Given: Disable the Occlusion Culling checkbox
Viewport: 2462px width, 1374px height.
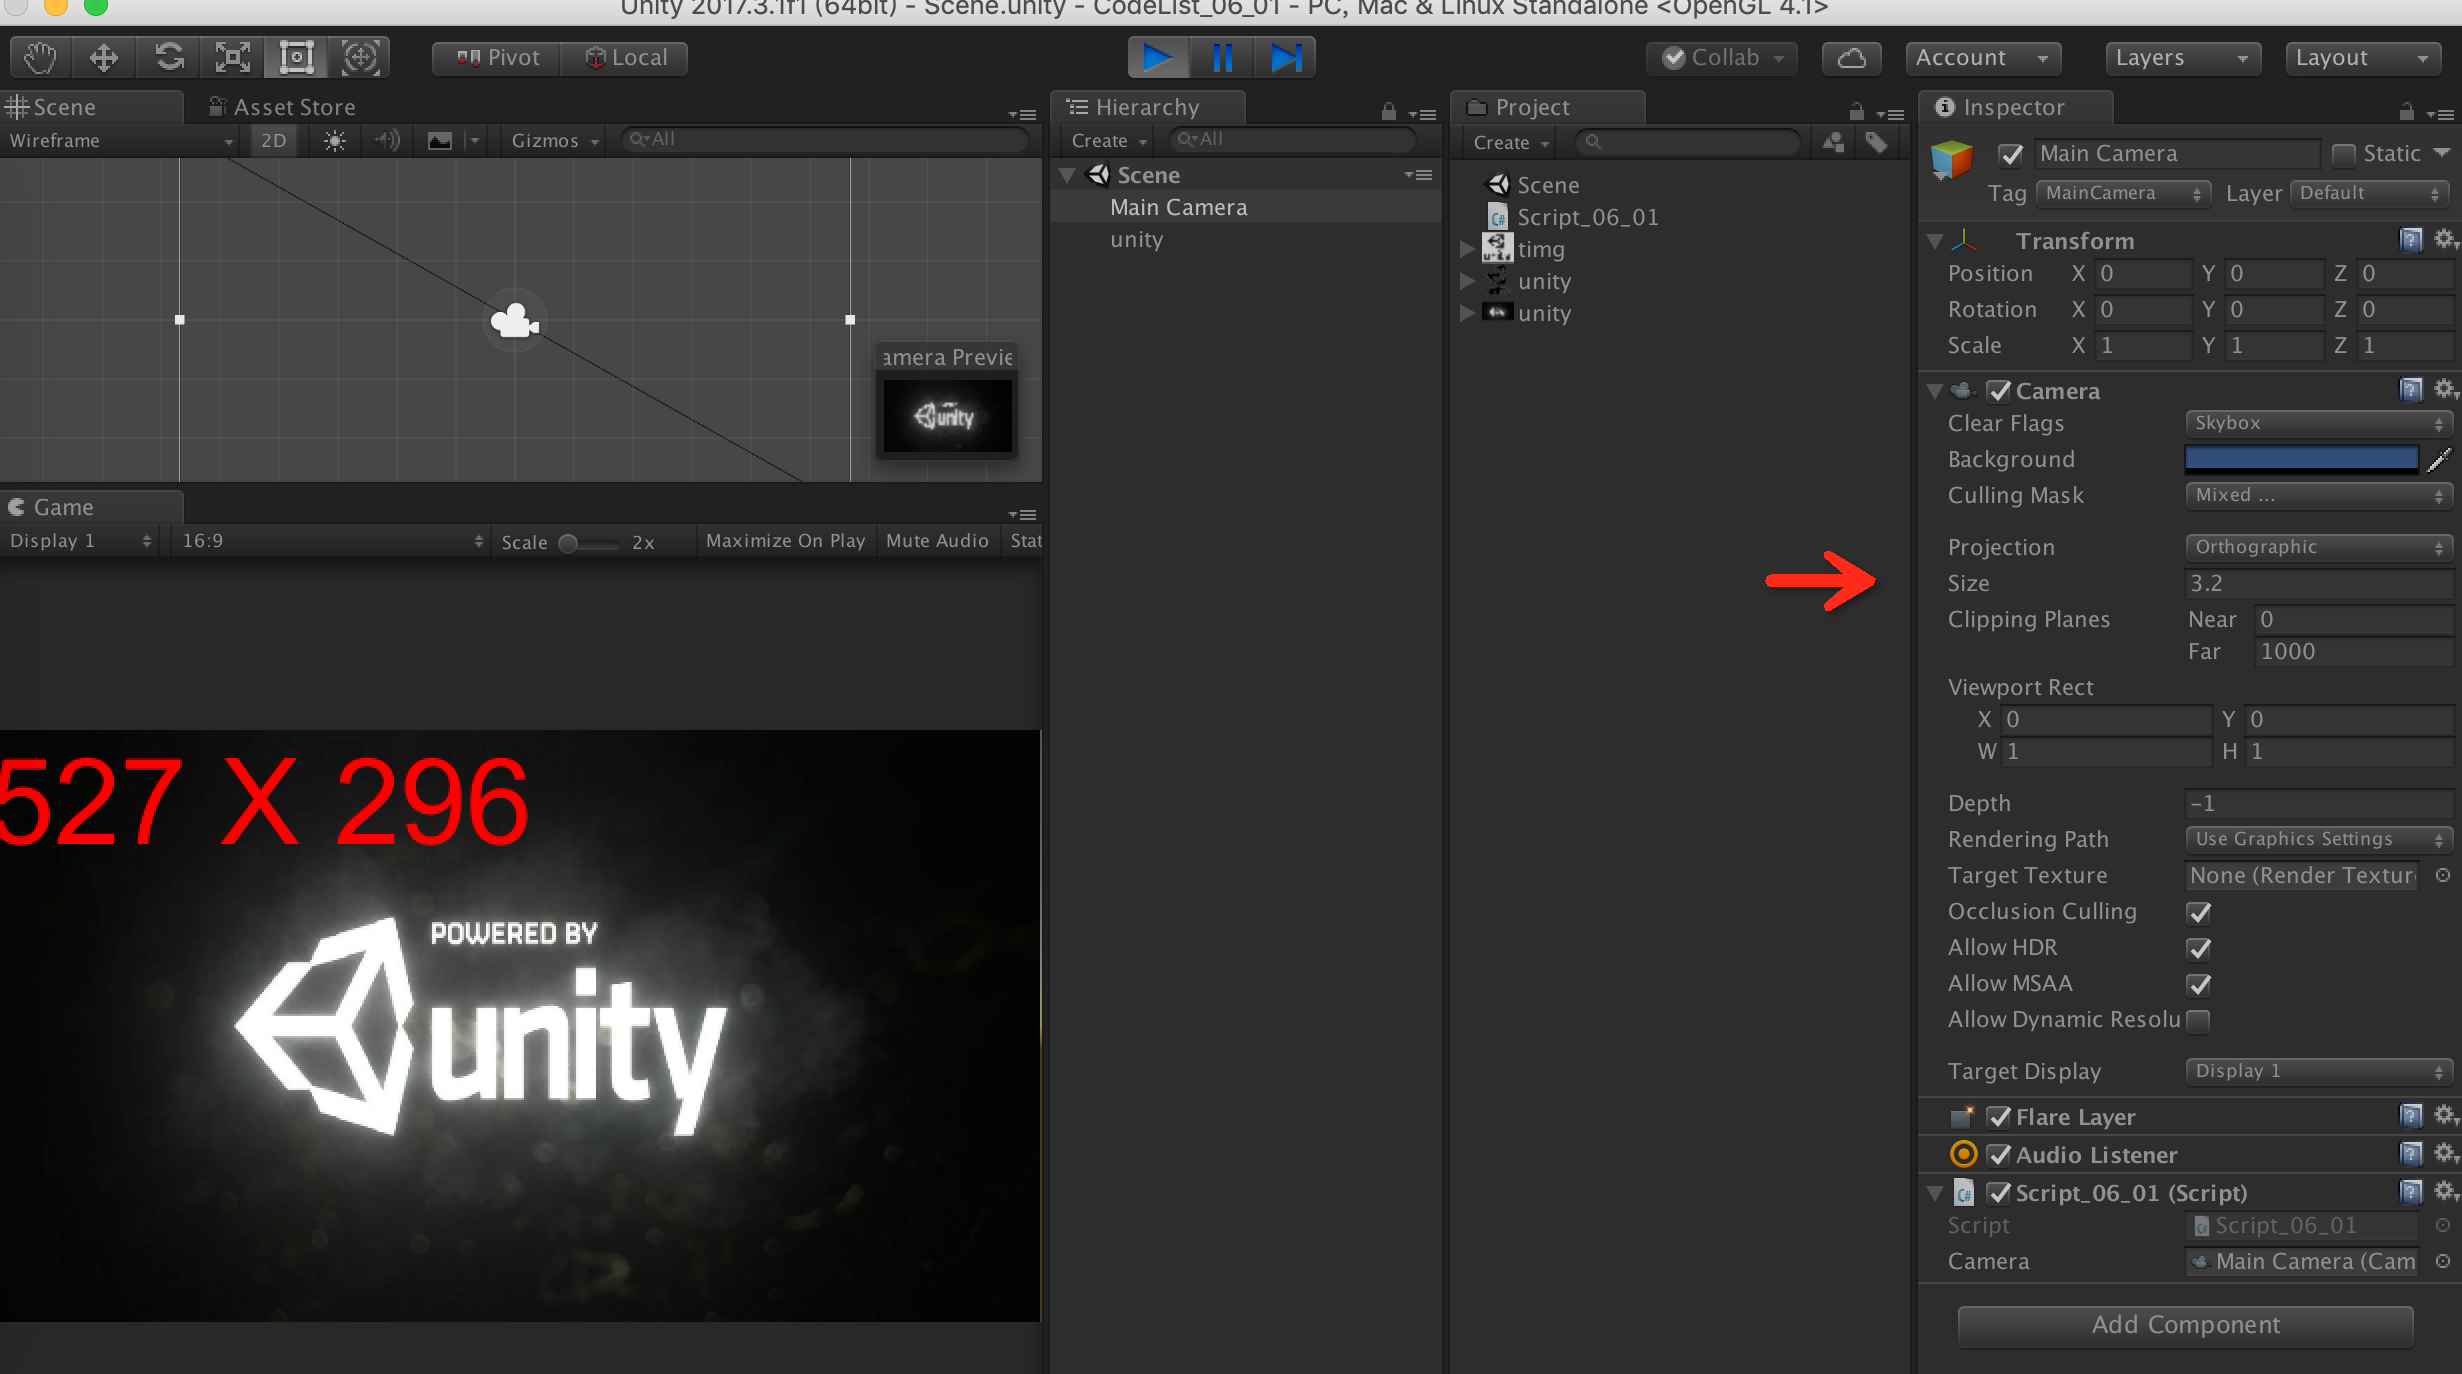Looking at the screenshot, I should click(x=2199, y=913).
